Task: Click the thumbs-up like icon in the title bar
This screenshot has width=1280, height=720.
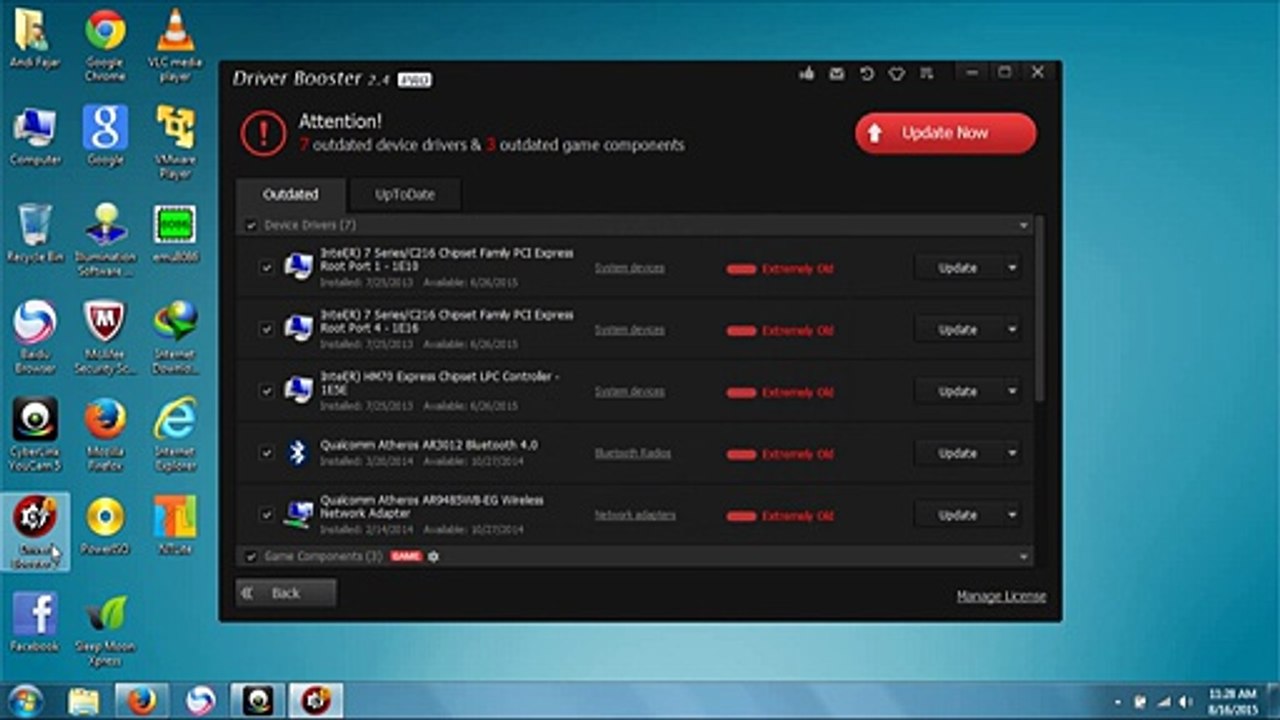Action: pyautogui.click(x=807, y=74)
